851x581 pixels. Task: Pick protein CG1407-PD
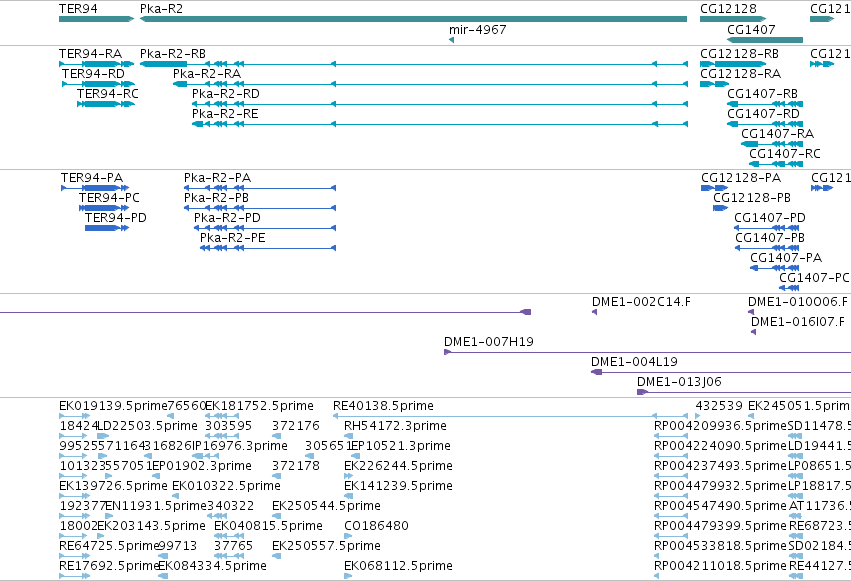tap(766, 228)
